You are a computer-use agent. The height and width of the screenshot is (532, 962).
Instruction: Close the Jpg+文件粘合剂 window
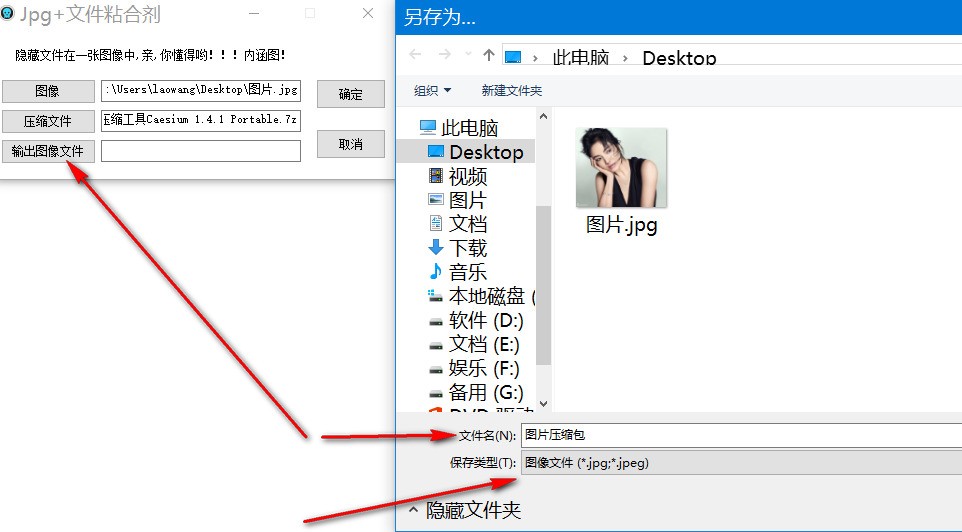pyautogui.click(x=368, y=13)
